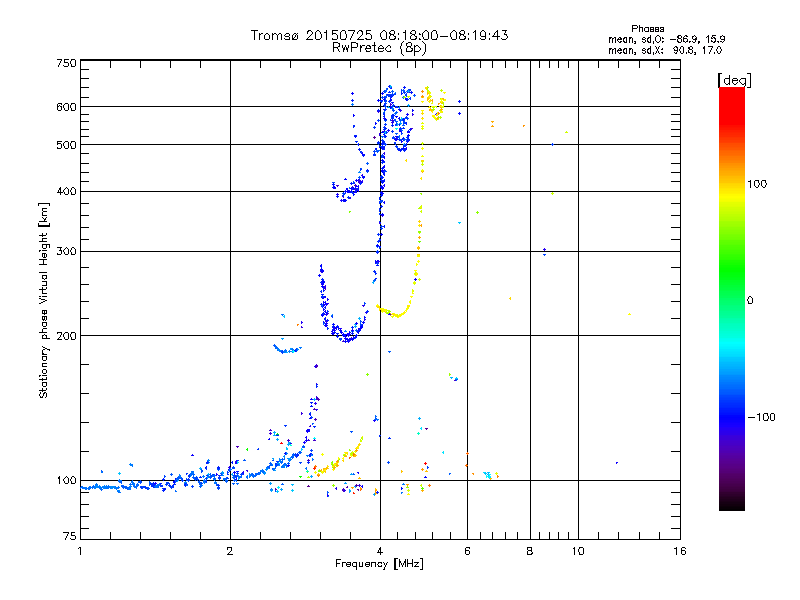Click the colorbar tick label '-100'
This screenshot has width=800, height=600.
pos(761,417)
